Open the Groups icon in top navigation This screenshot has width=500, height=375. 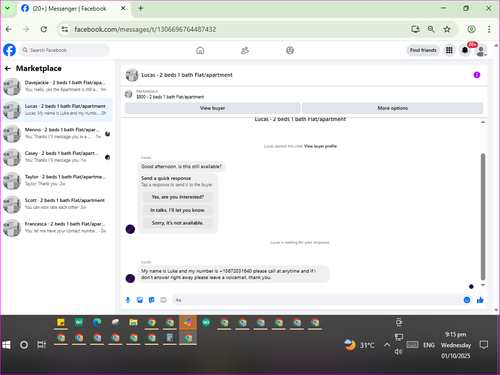pos(290,50)
